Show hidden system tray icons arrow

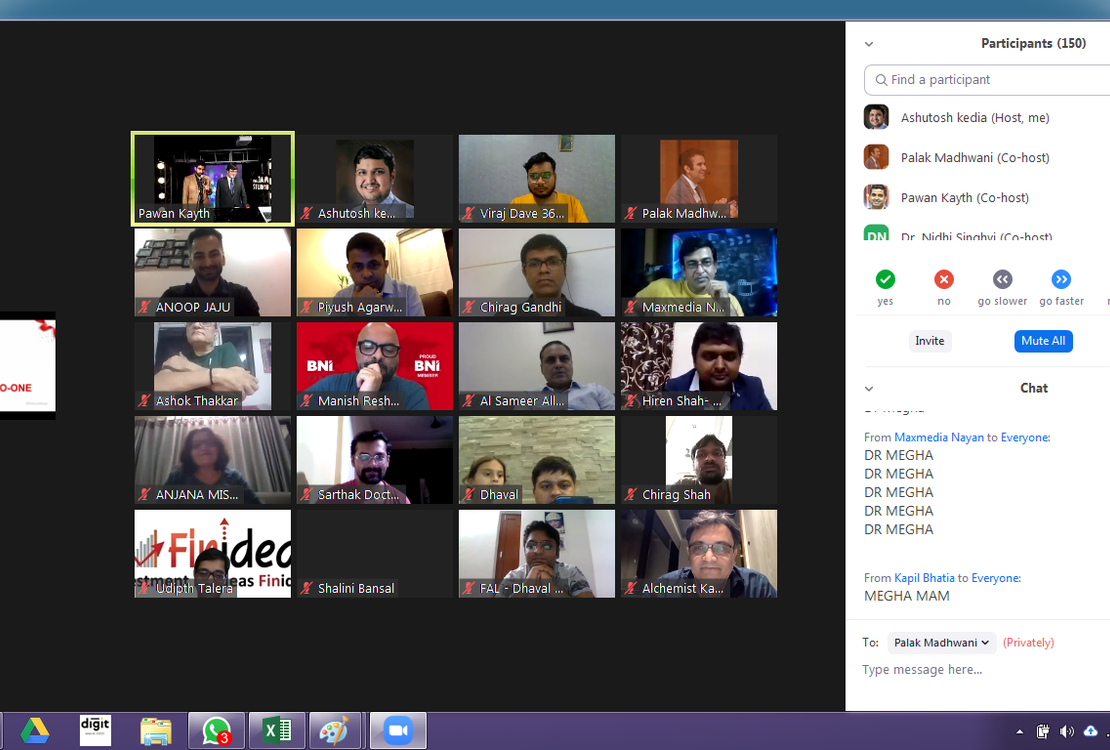coord(1020,732)
